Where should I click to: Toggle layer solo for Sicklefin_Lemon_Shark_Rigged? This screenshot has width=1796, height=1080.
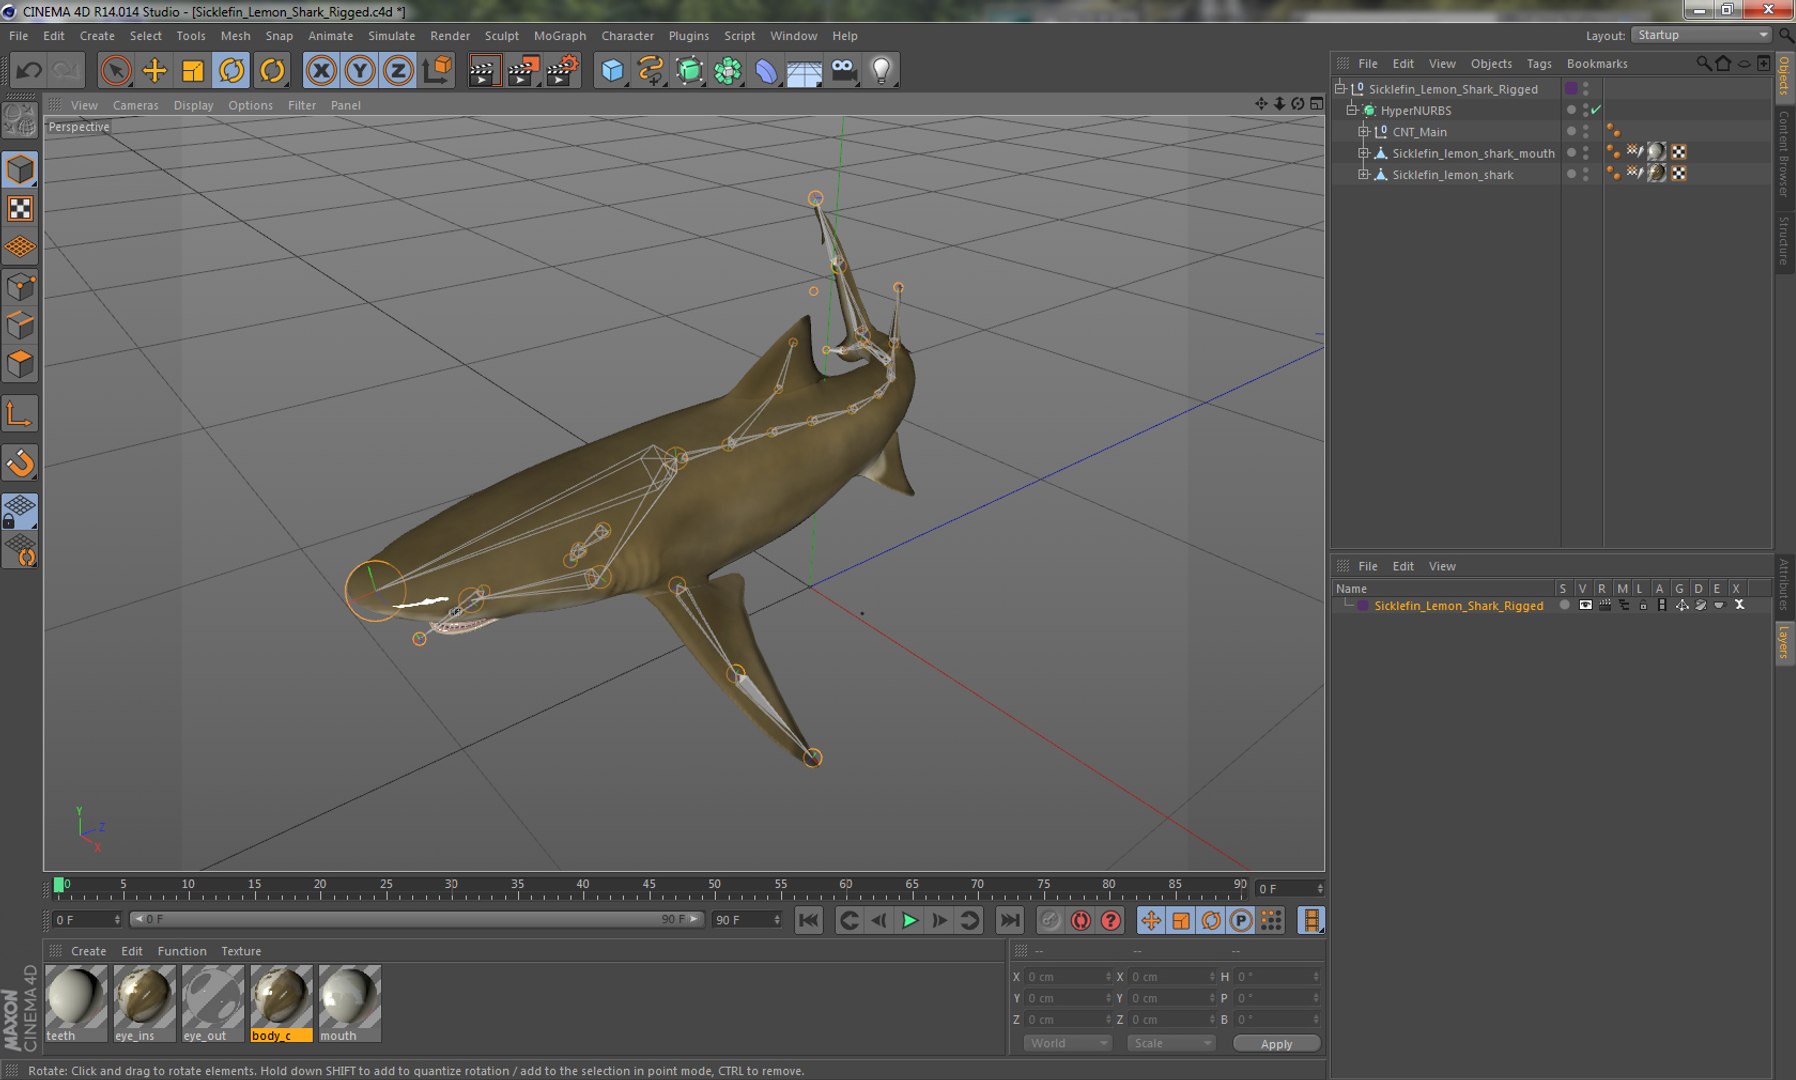(1564, 605)
